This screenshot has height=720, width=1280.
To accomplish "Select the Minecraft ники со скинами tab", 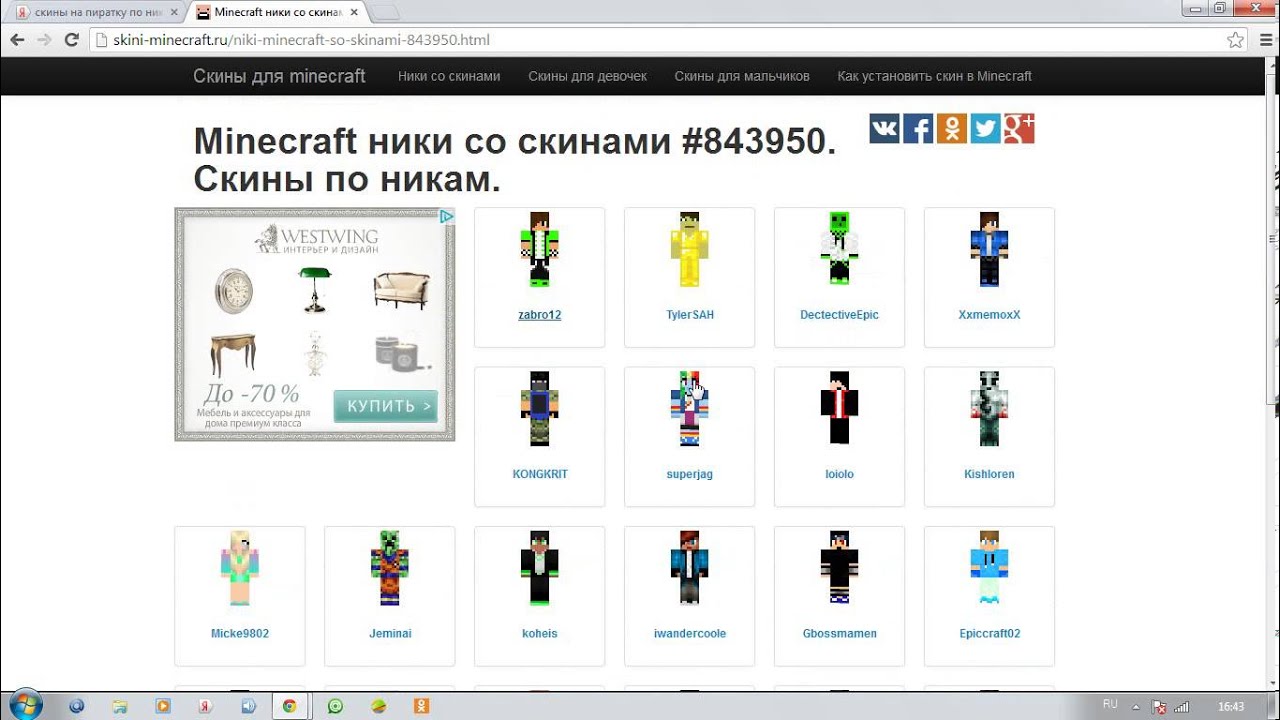I will (277, 12).
